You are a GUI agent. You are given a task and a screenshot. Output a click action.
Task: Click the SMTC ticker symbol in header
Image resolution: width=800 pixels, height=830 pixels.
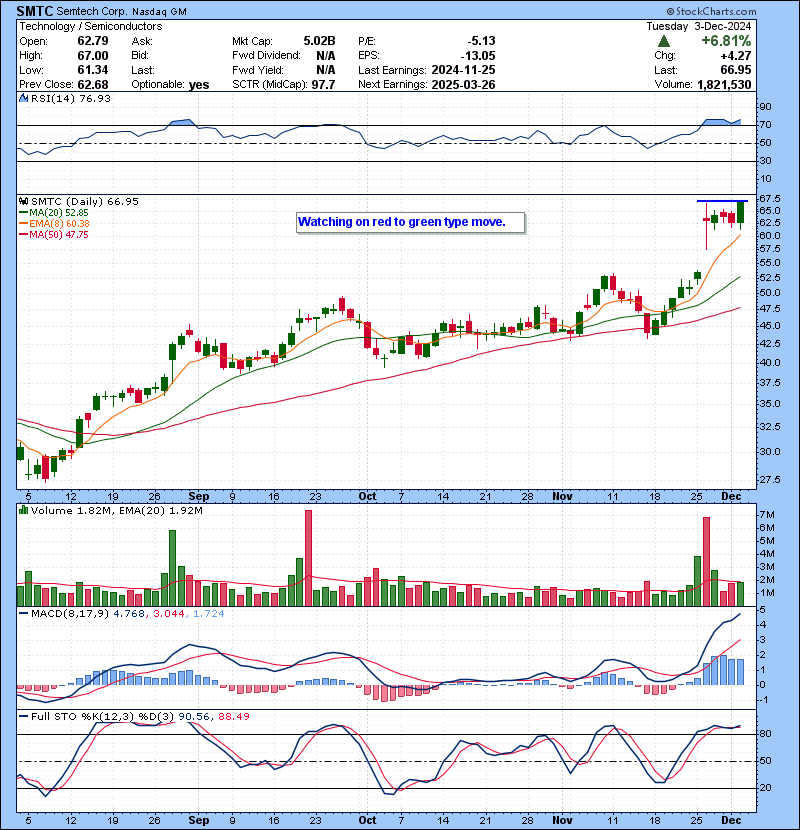35,11
